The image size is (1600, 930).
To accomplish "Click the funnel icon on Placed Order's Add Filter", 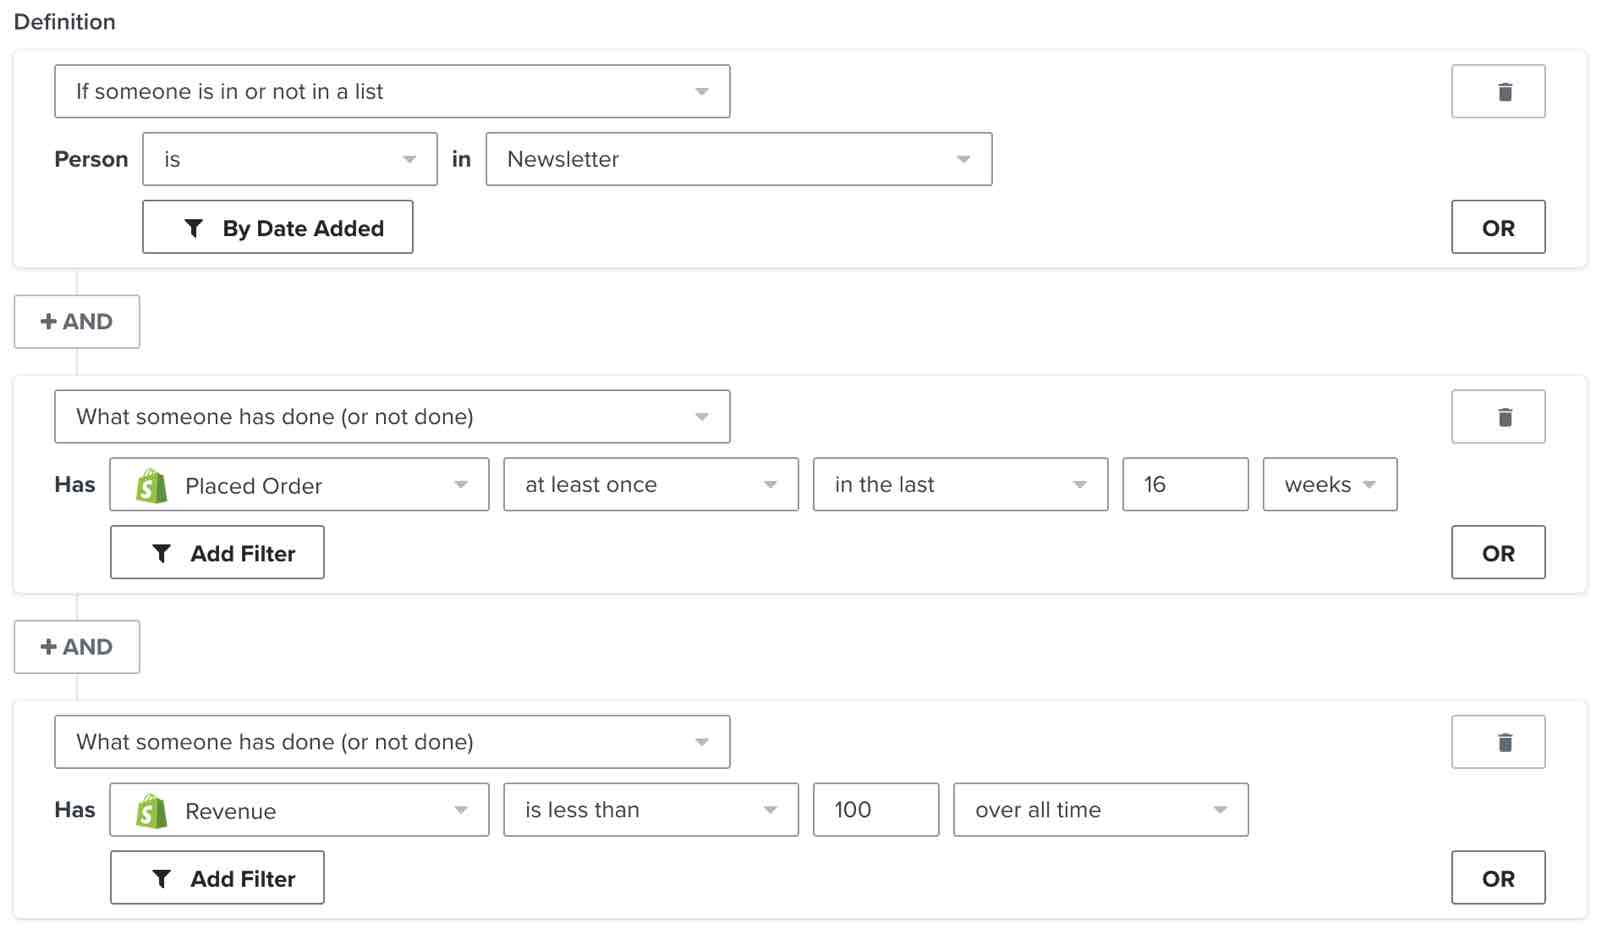I will coord(162,552).
